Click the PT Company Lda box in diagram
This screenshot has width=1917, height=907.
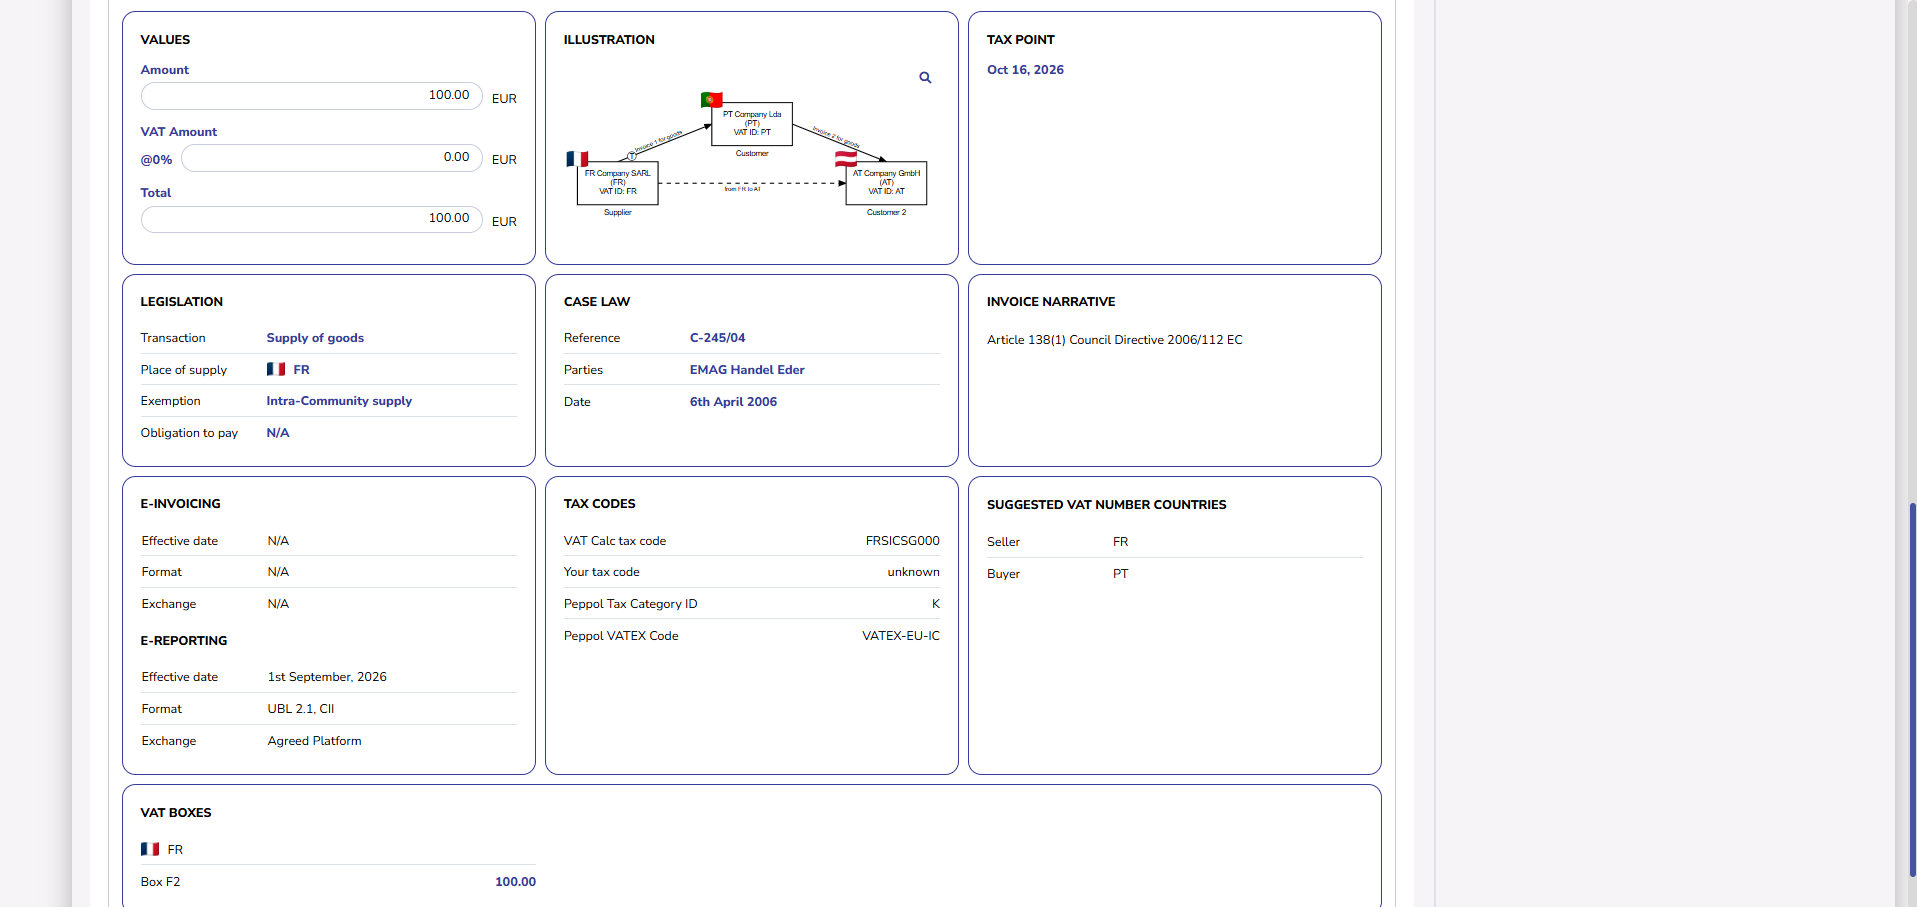[752, 124]
